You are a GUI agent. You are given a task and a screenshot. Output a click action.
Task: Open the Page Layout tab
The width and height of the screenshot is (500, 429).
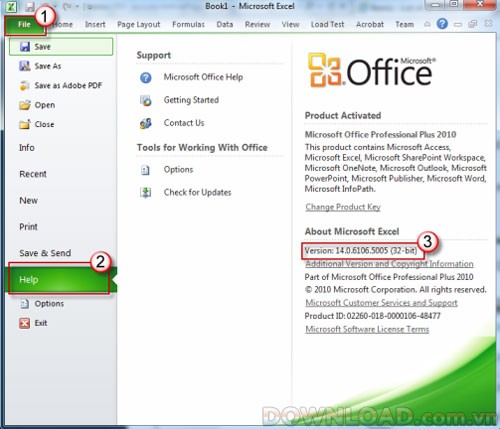point(138,25)
